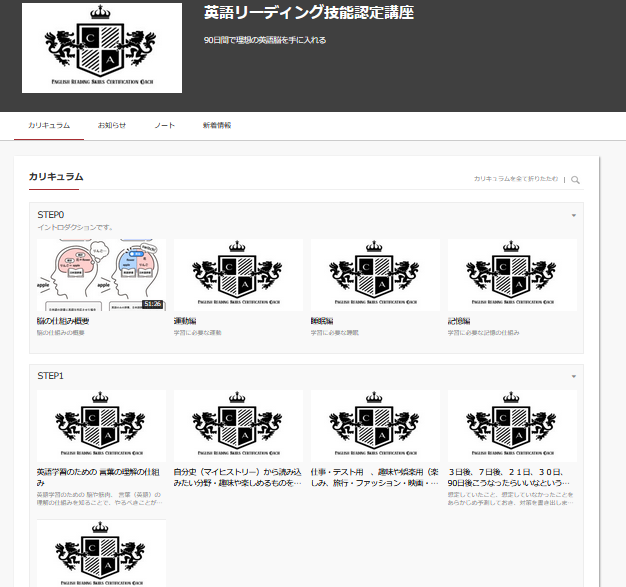626x587 pixels.
Task: Open the 睡眠編 lesson thumbnail
Action: coord(375,274)
